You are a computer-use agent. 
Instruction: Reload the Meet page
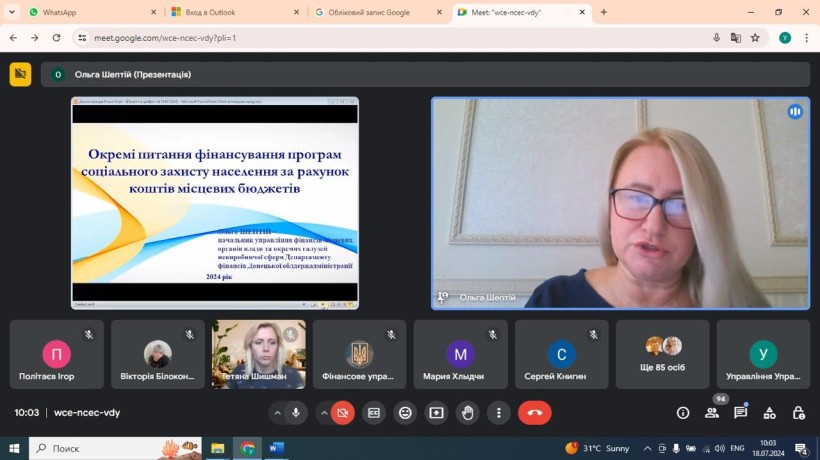pos(56,38)
